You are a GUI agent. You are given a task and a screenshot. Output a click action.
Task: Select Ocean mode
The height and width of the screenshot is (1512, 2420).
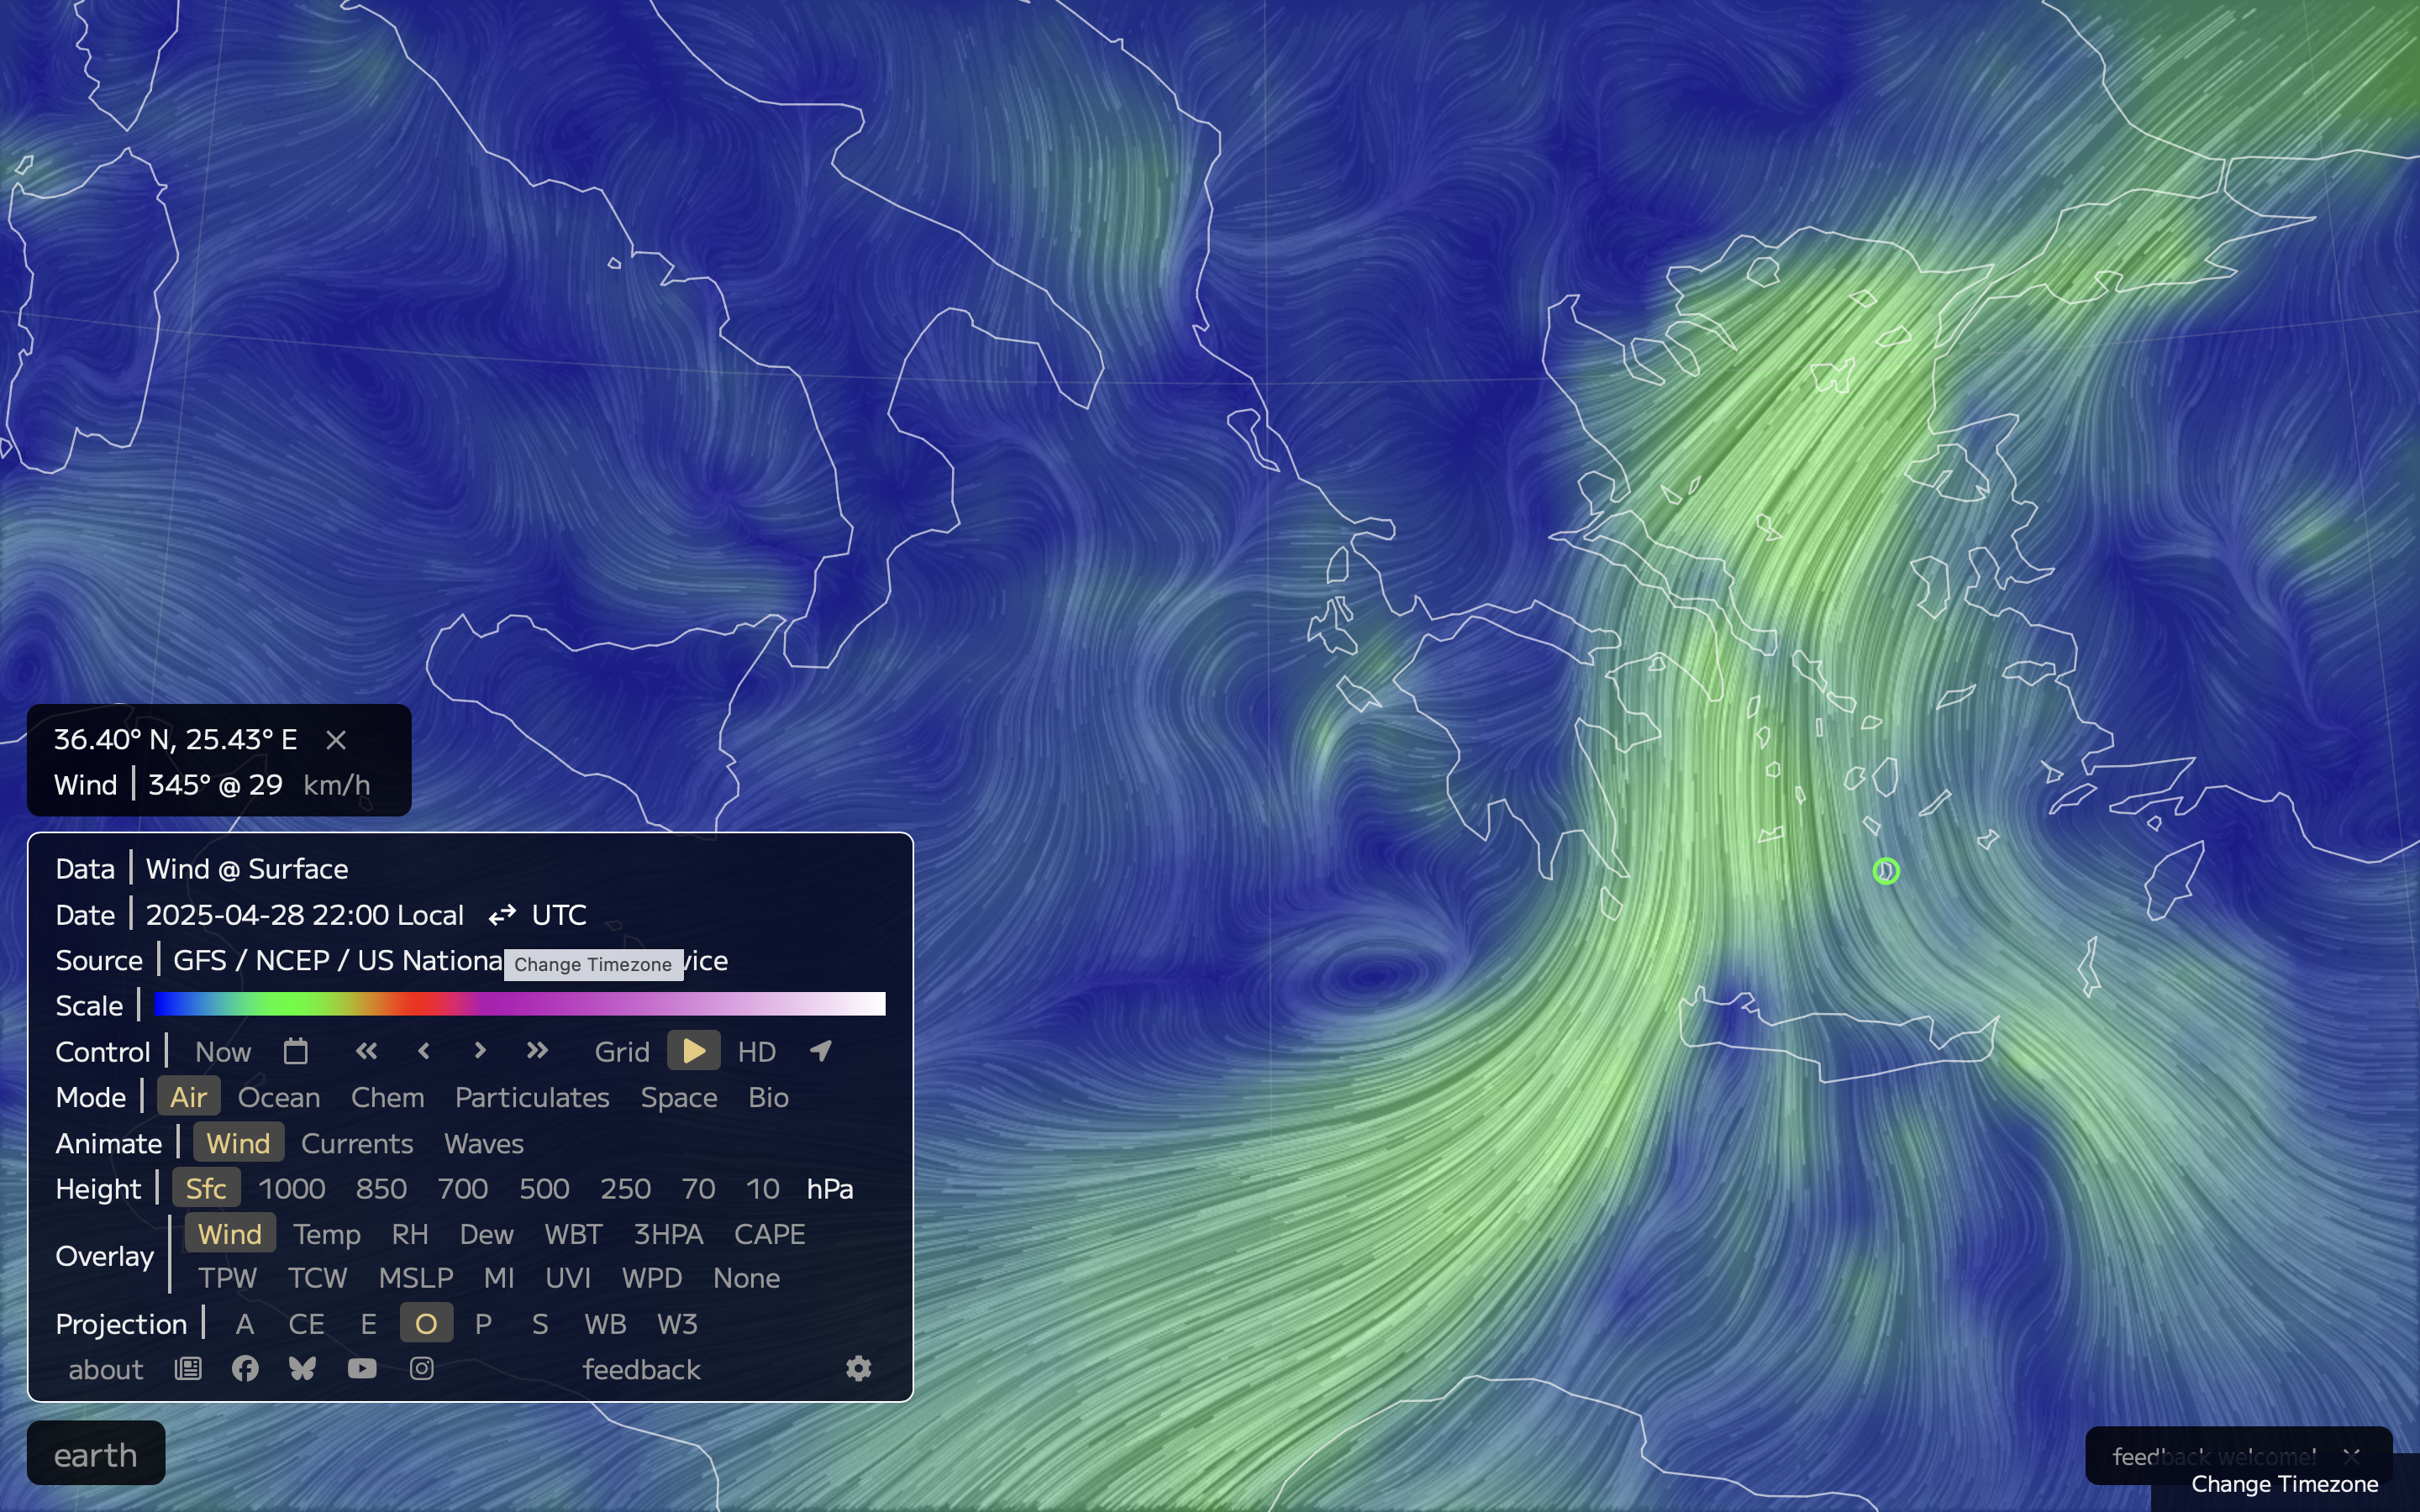[x=279, y=1098]
